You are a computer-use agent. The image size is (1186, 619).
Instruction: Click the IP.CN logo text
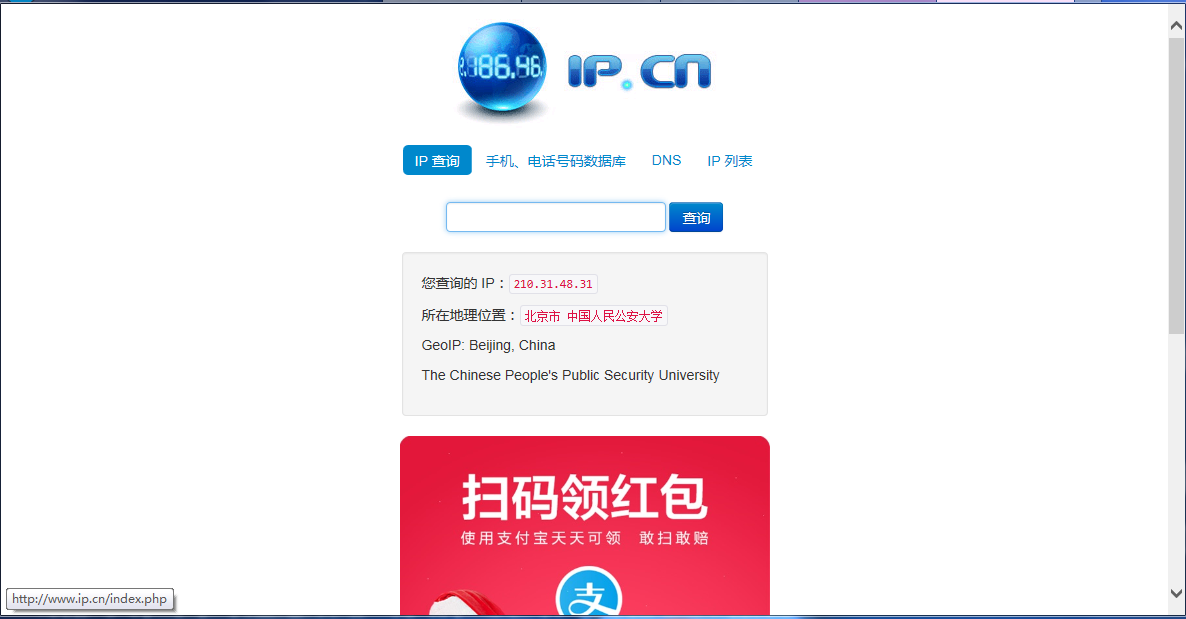pyautogui.click(x=639, y=72)
